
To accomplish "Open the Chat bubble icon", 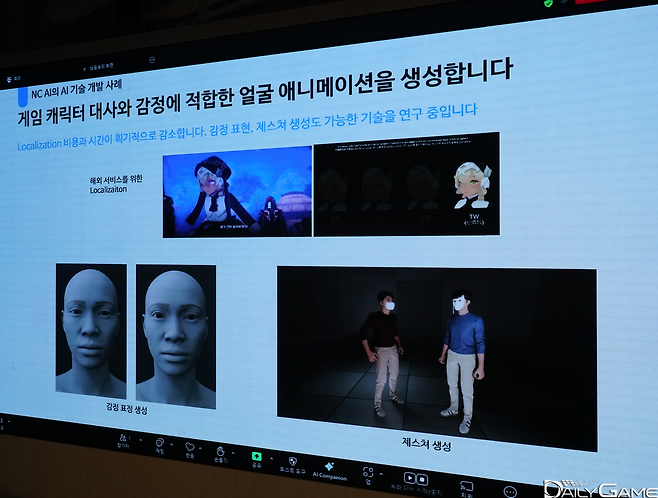I will click(x=160, y=443).
